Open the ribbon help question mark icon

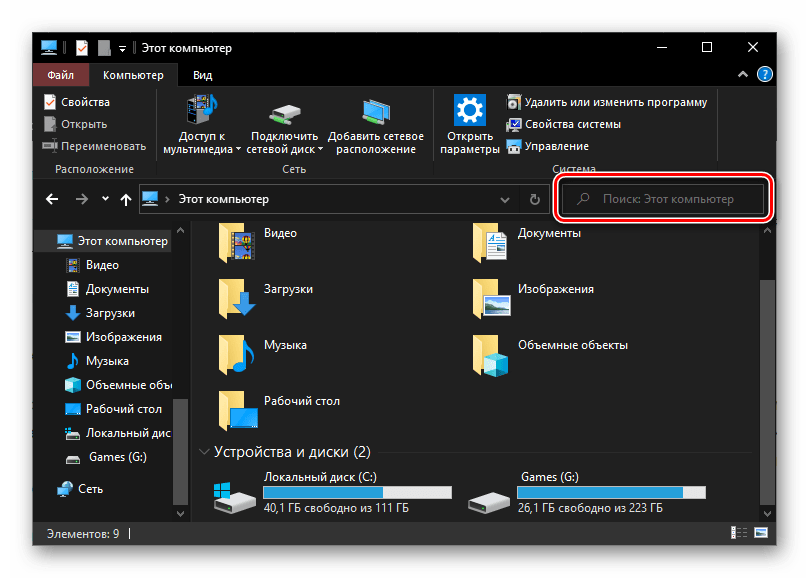(x=765, y=75)
